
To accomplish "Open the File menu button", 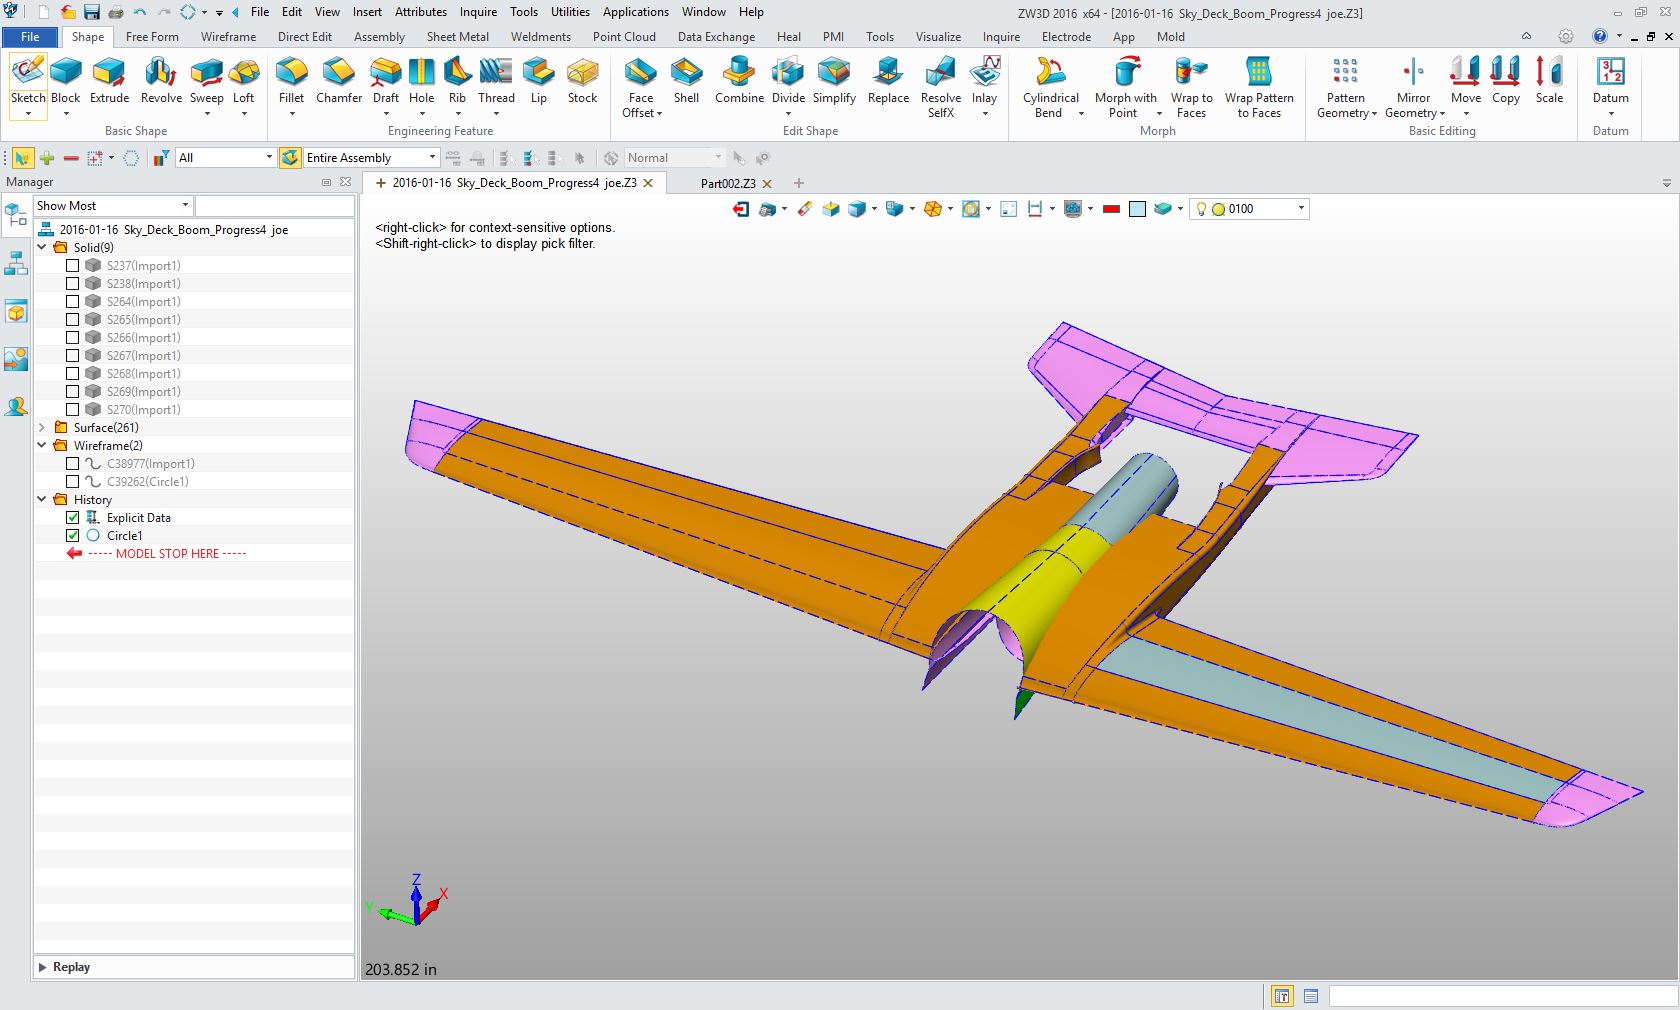I will coord(30,37).
